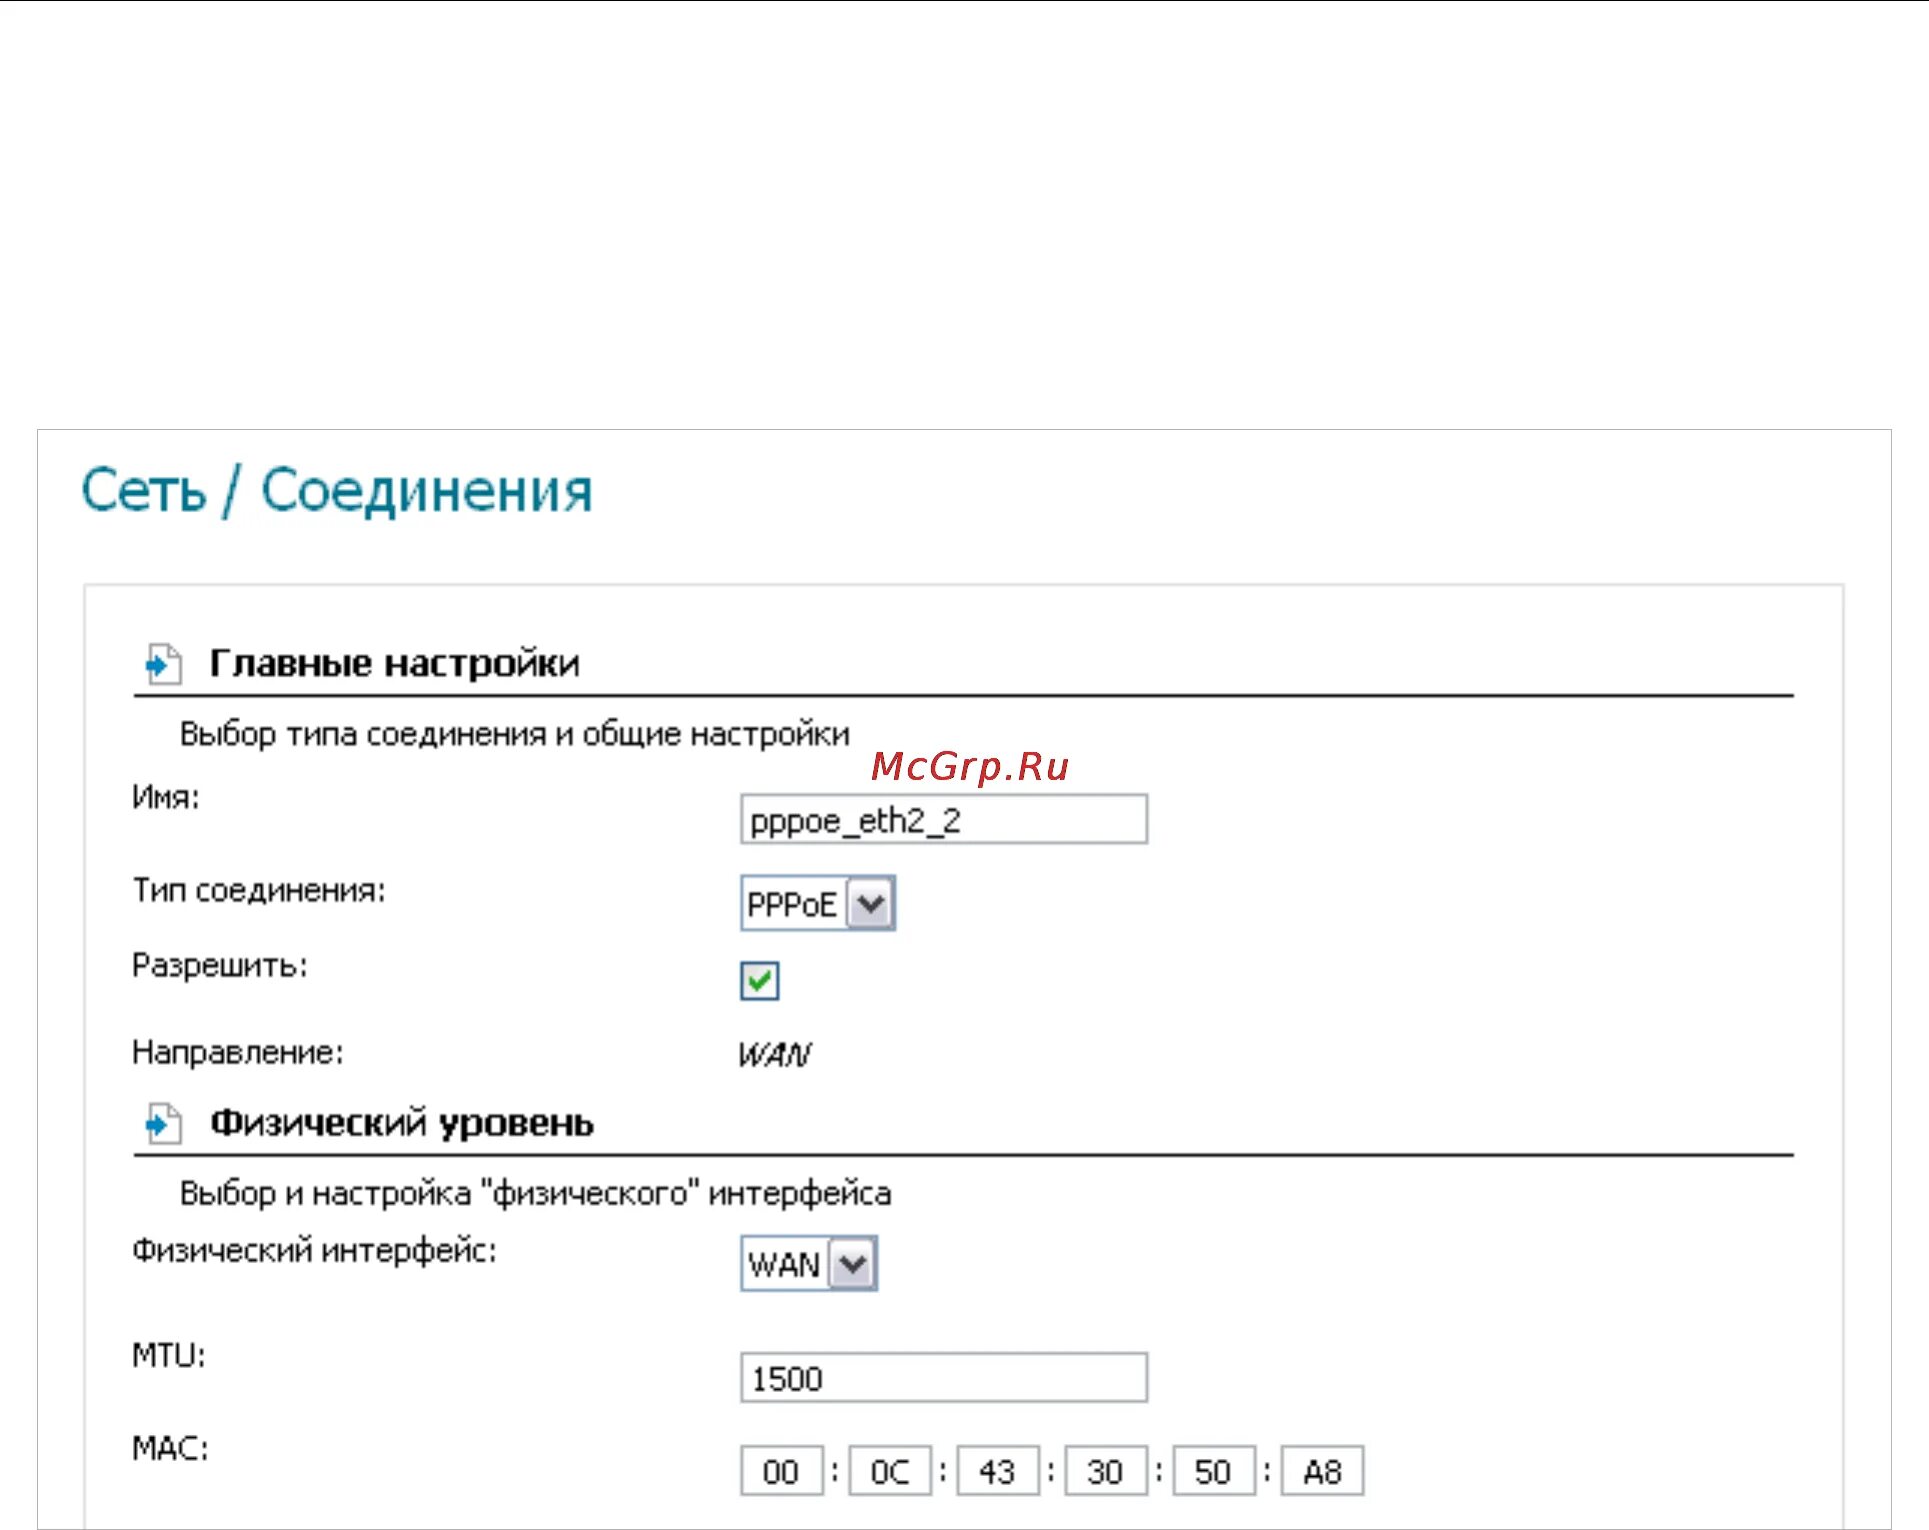
Task: Select the MAC octet field 0C
Action: pyautogui.click(x=889, y=1472)
